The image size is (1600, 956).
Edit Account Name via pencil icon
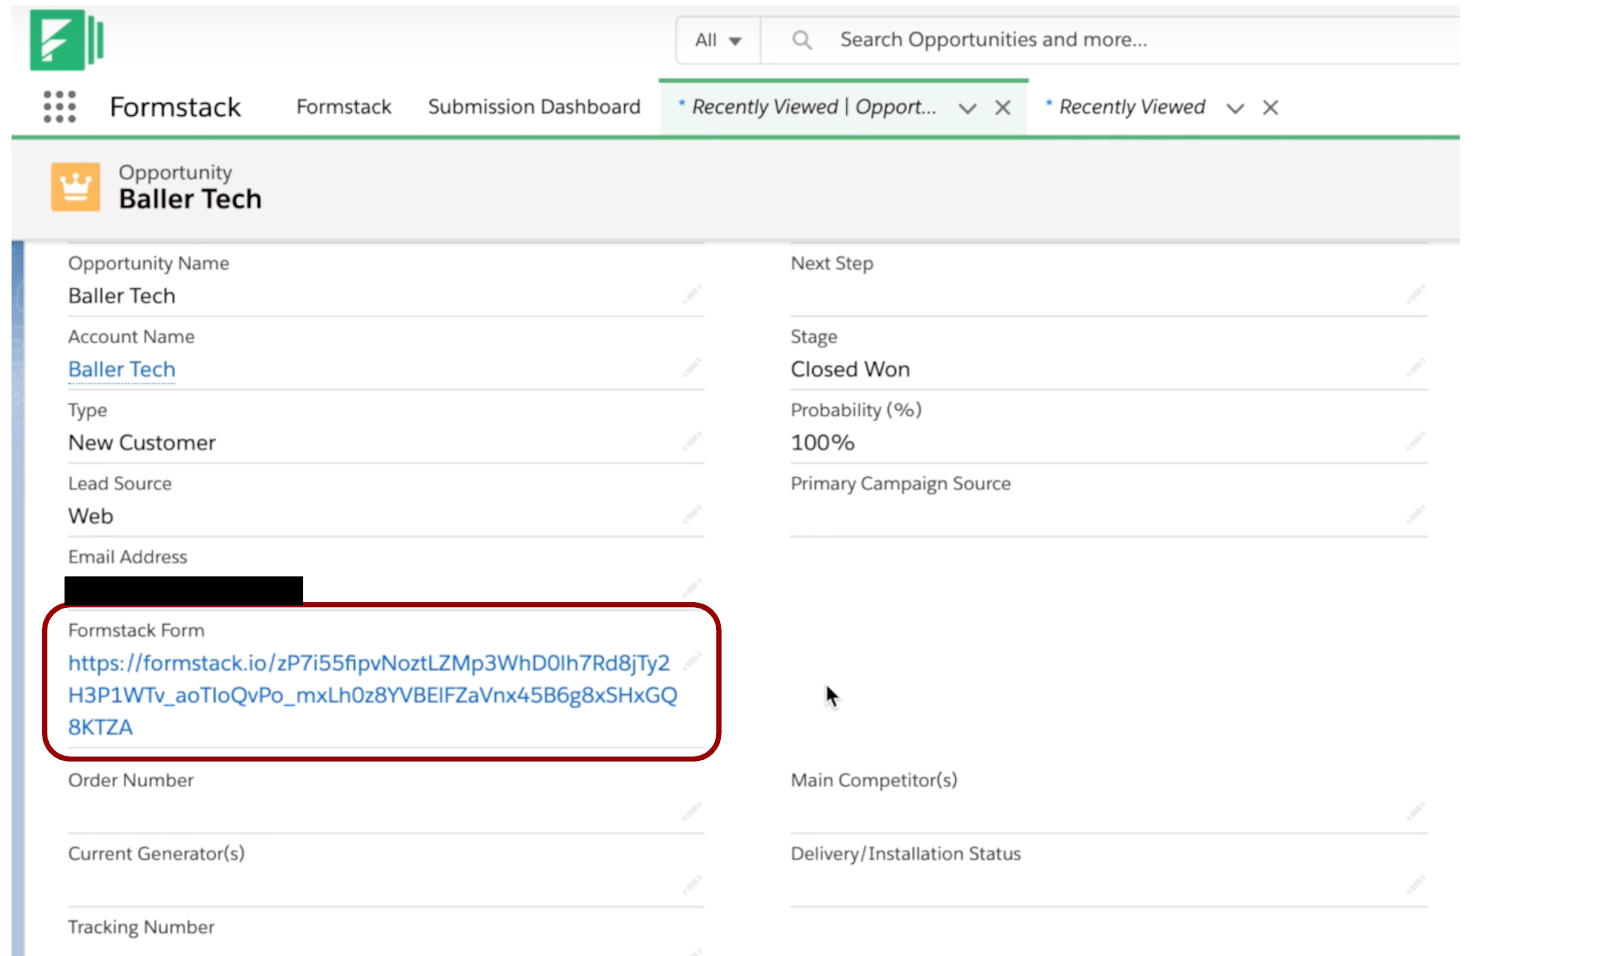tap(692, 367)
